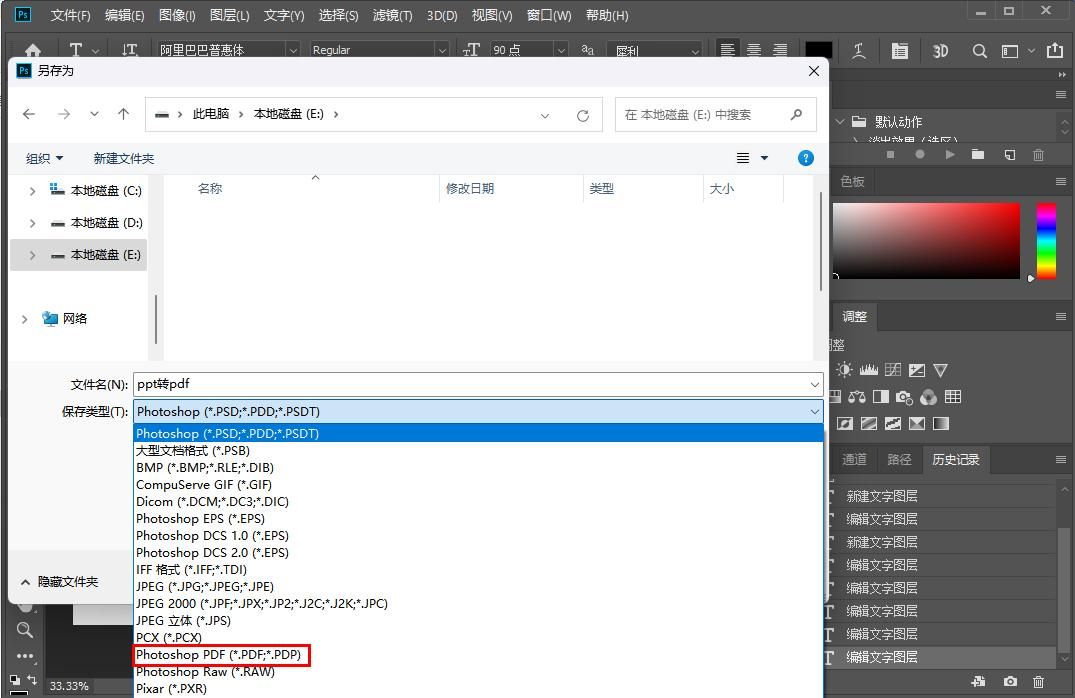Click the Actions panel record button
The image size is (1075, 698).
(x=920, y=155)
